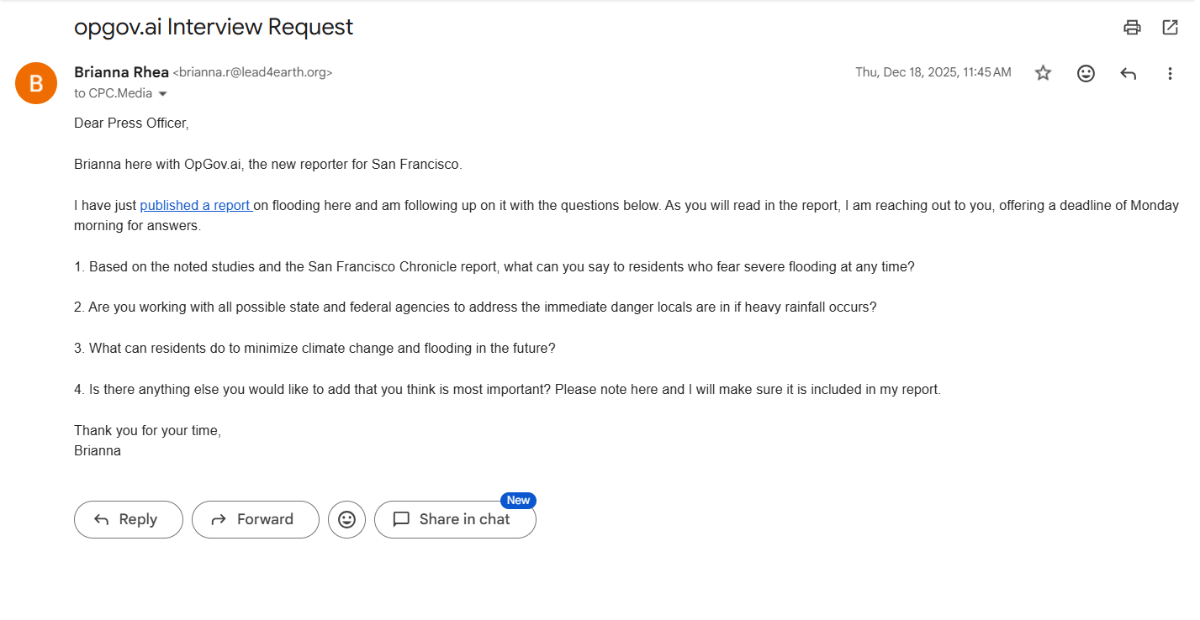Screen dimensions: 1200x620
Task: Star this email from Brianna Rhea
Action: [x=1043, y=72]
